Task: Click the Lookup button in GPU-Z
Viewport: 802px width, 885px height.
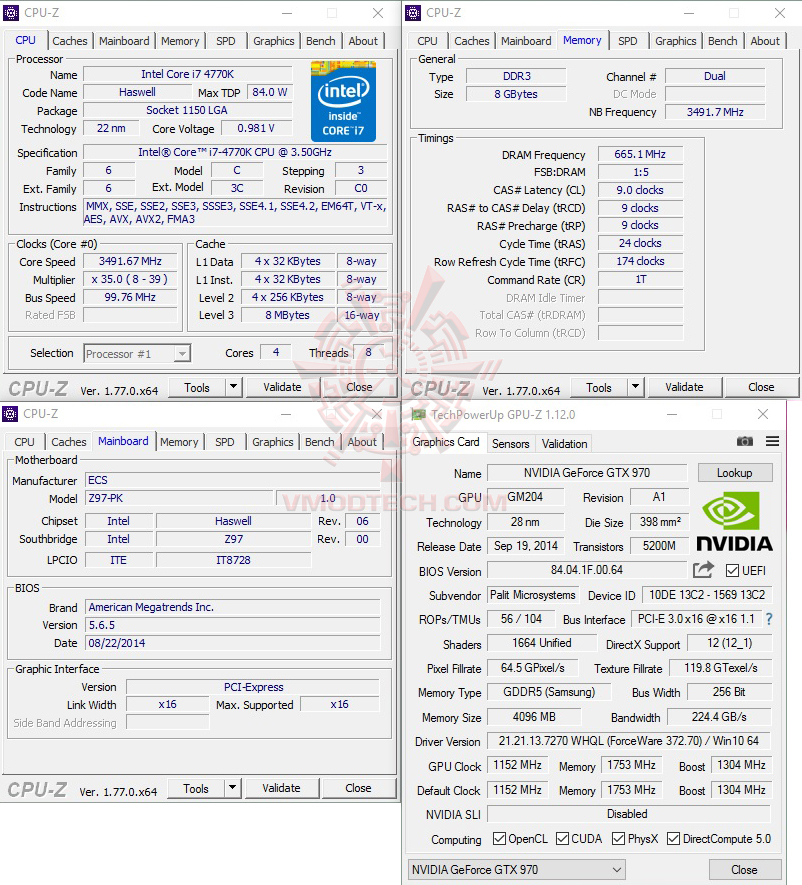Action: [x=735, y=472]
